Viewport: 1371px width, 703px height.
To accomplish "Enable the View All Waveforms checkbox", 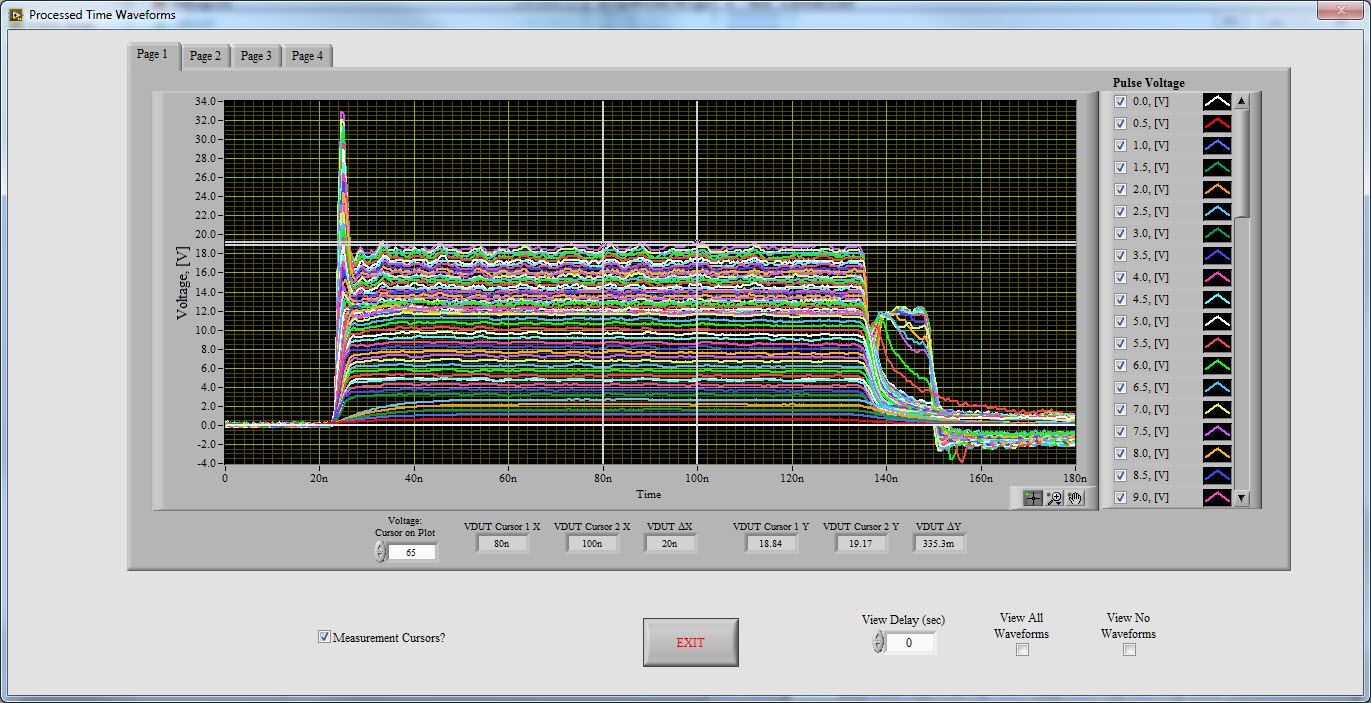I will [1022, 650].
